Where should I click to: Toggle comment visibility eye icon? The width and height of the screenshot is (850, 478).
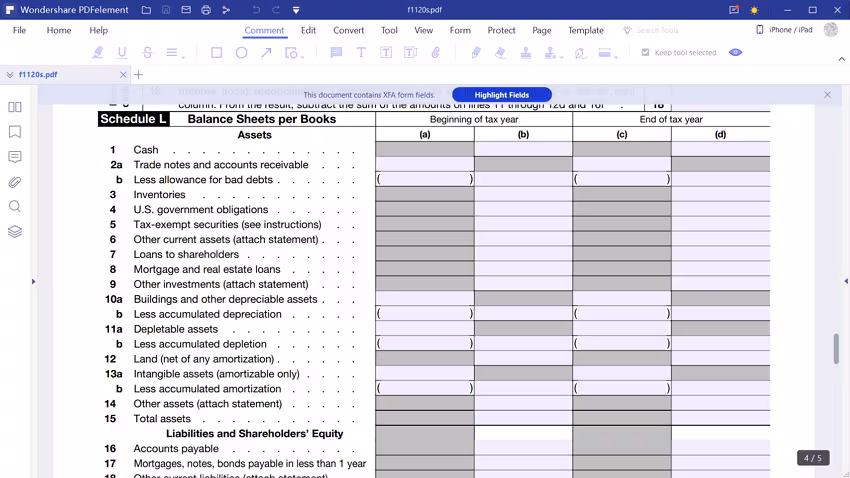pyautogui.click(x=735, y=53)
